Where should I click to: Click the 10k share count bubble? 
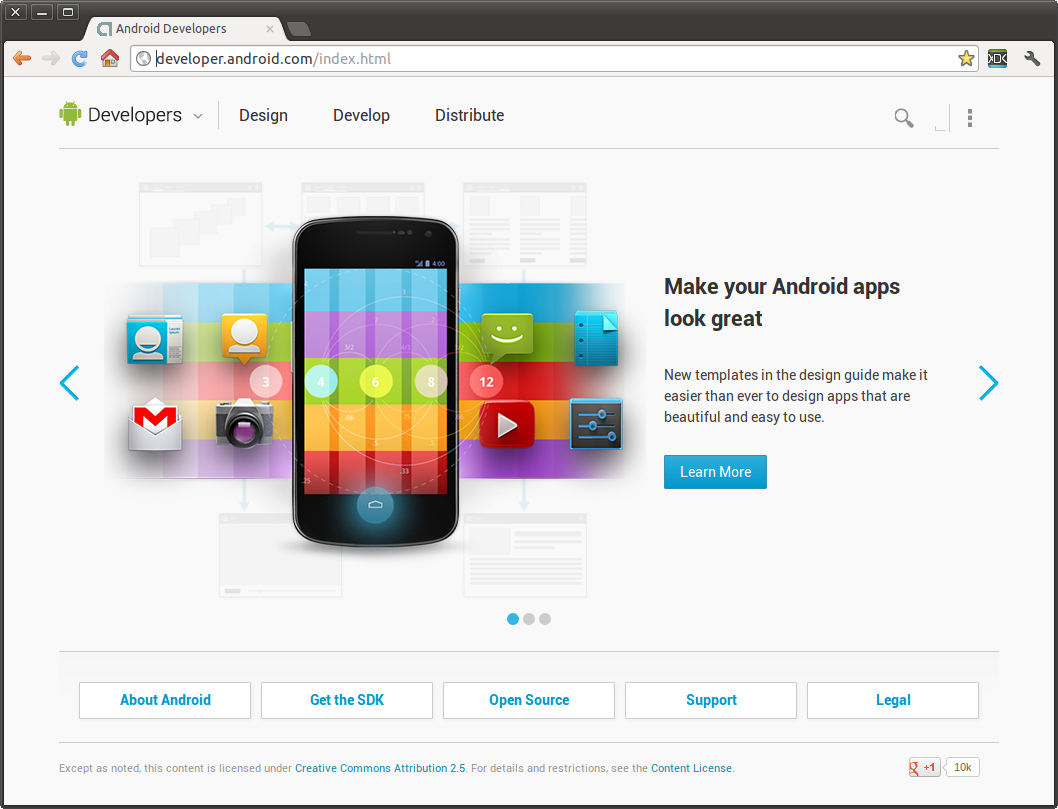[x=962, y=767]
